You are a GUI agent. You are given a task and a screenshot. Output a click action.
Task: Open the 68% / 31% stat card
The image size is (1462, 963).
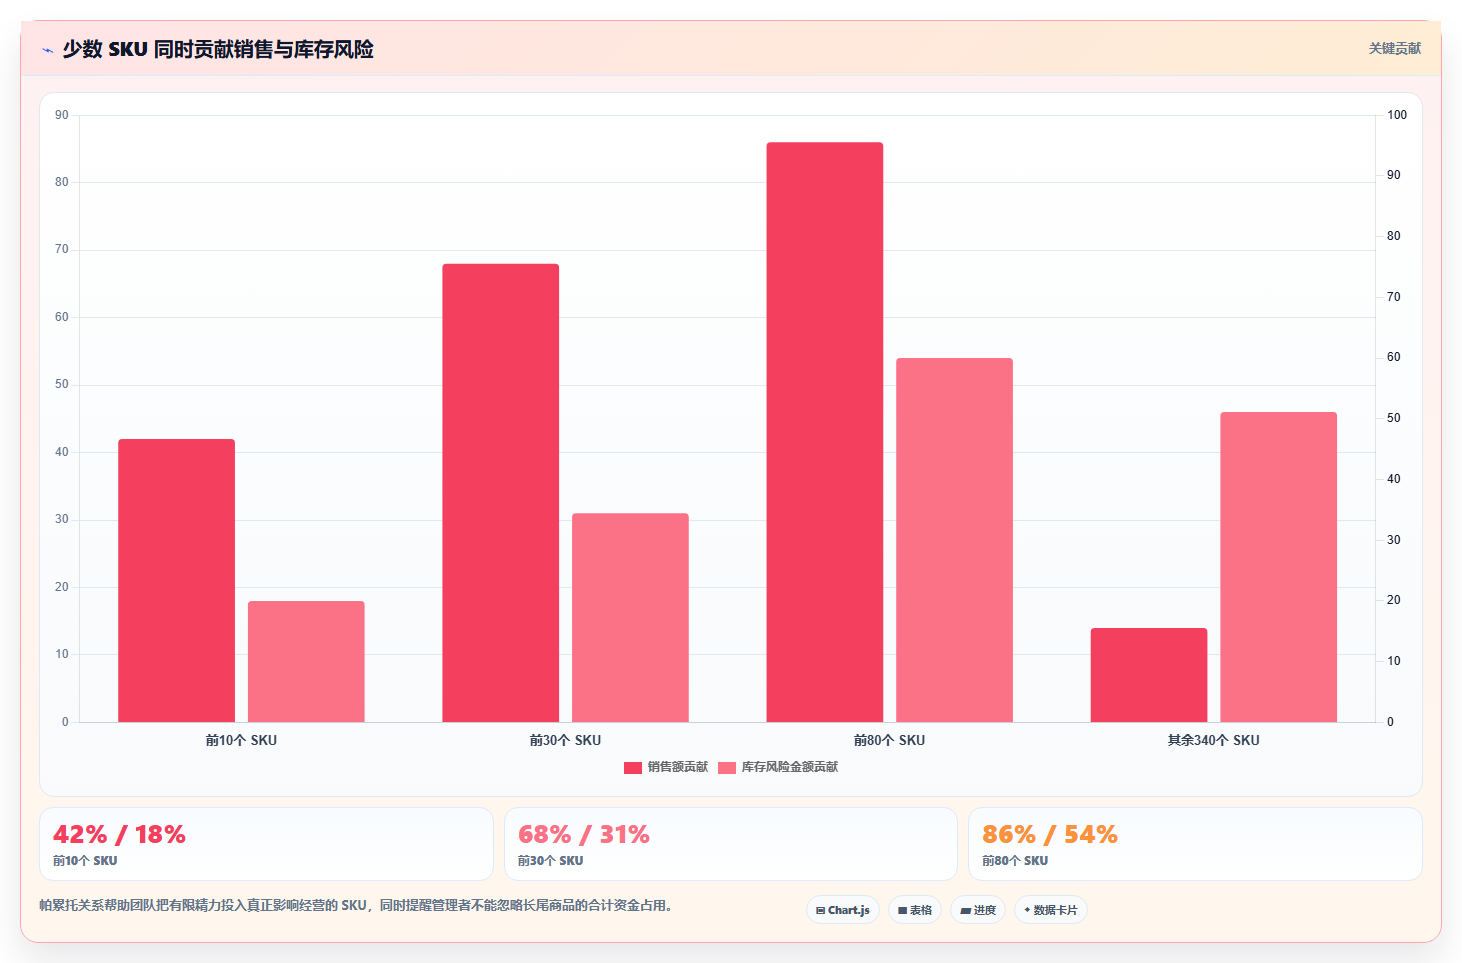731,844
